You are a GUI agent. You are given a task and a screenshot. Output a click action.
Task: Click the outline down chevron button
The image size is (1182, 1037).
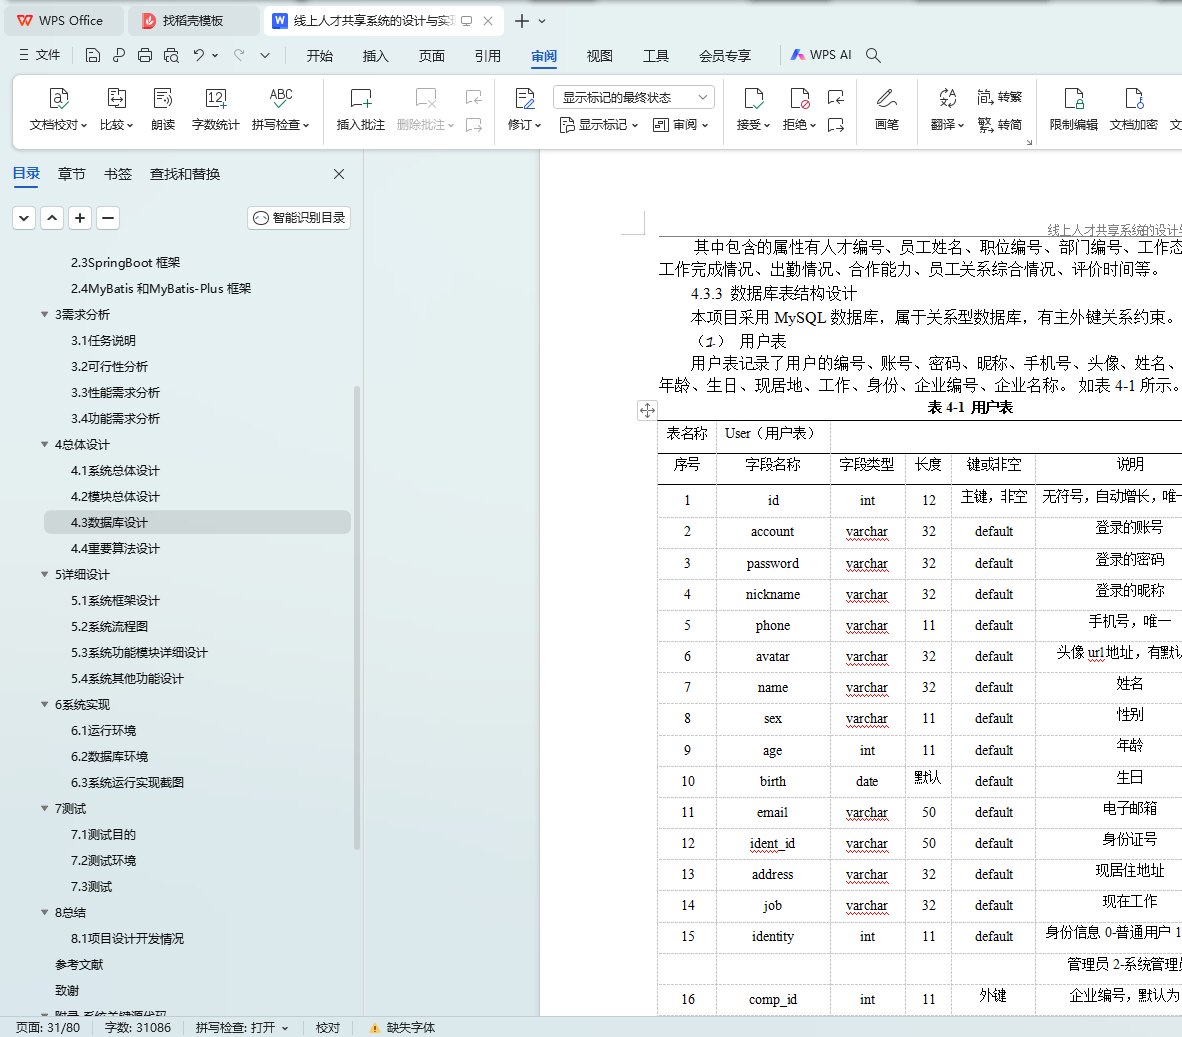[24, 219]
